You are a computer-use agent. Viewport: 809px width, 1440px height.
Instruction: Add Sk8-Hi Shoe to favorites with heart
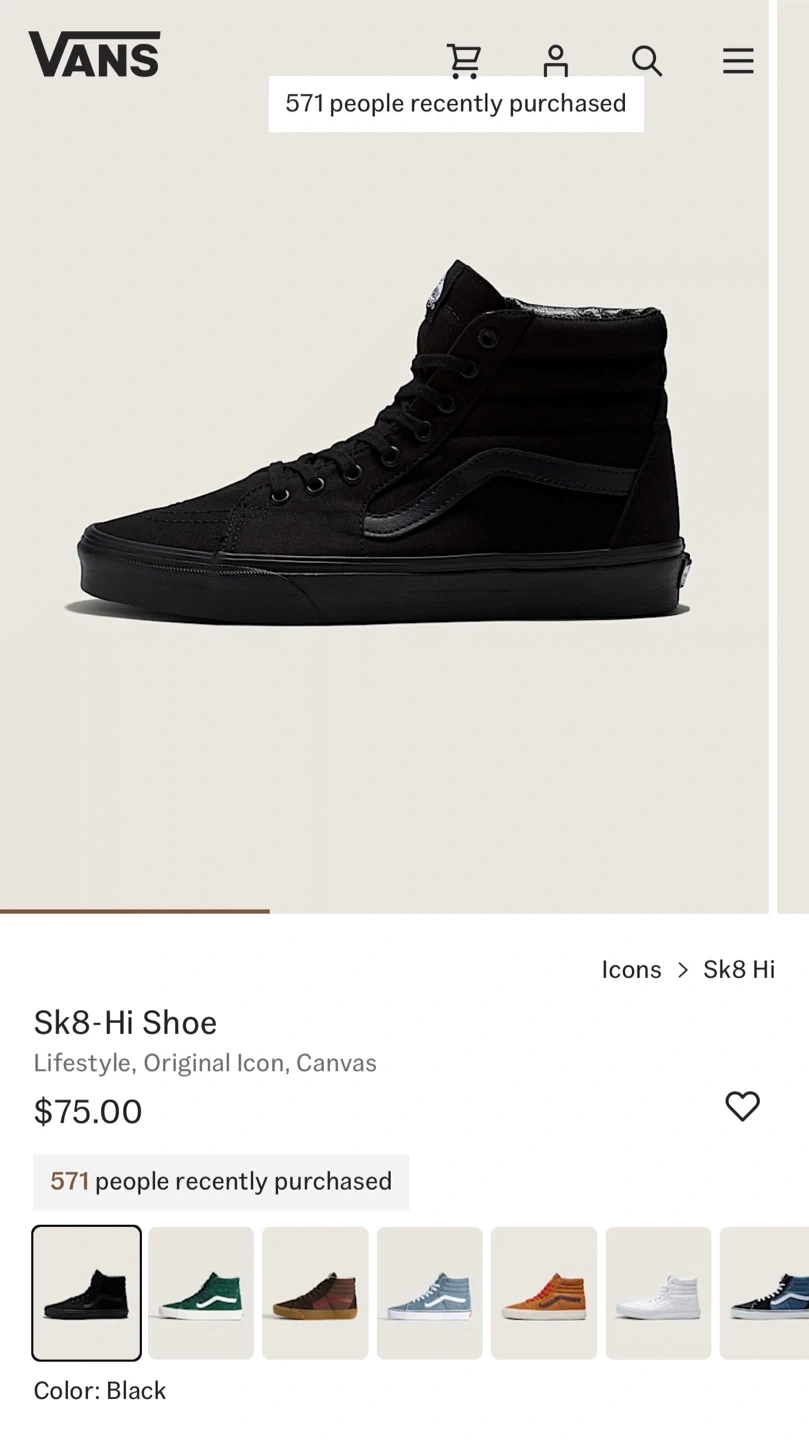click(x=742, y=1106)
